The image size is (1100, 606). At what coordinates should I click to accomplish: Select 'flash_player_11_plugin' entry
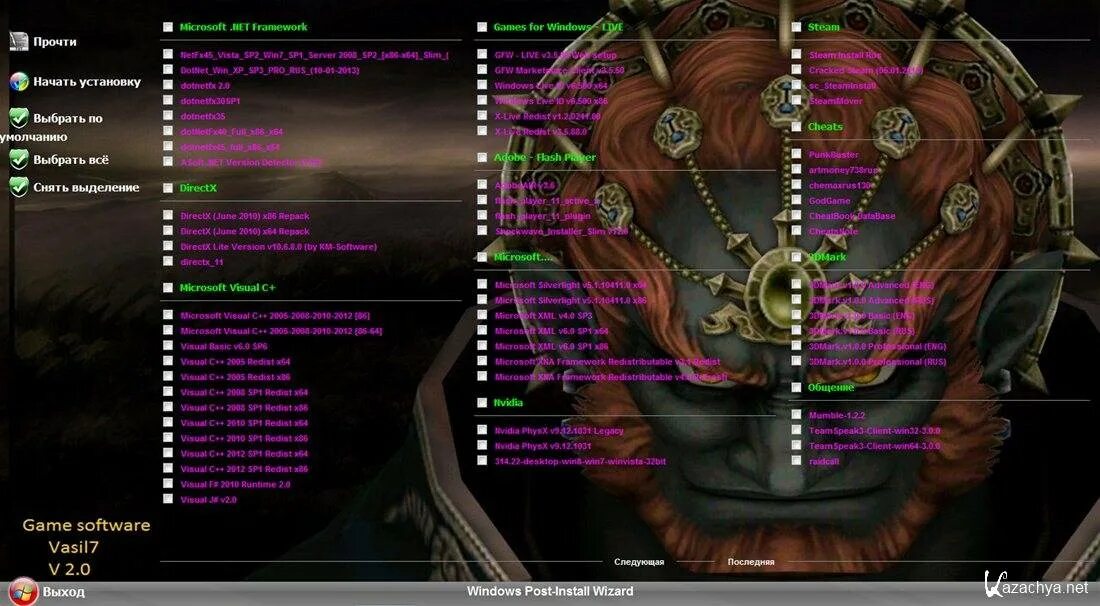tap(542, 216)
